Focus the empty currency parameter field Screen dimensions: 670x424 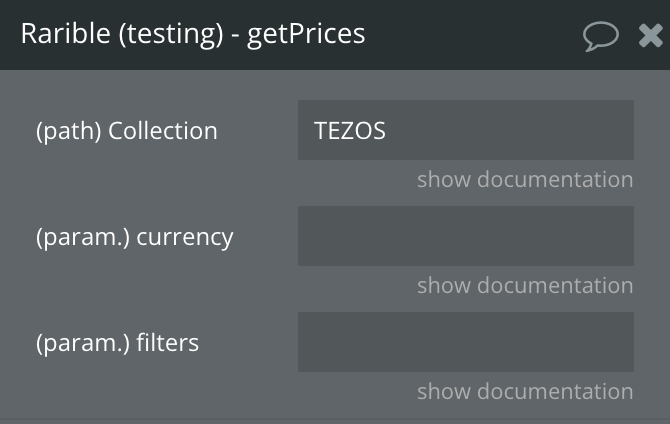pos(466,236)
